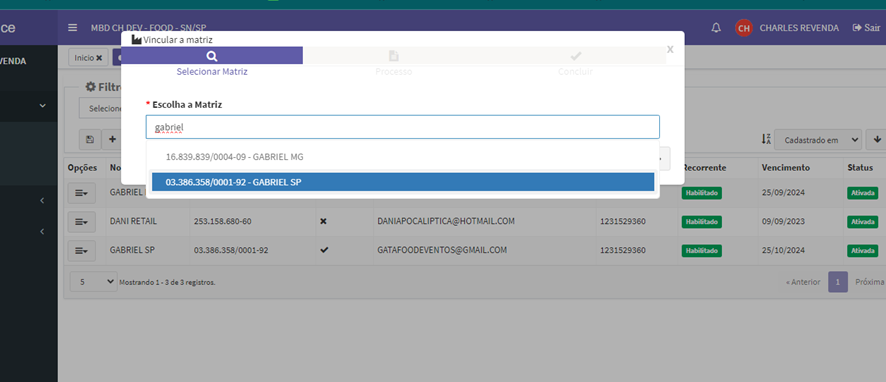Viewport: 886px width, 382px height.
Task: Click the Z-A sort order icon
Action: pyautogui.click(x=766, y=139)
